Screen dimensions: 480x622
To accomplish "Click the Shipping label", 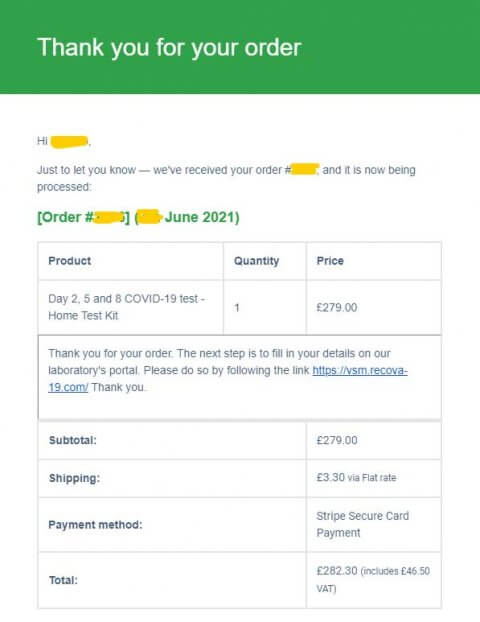I will [x=74, y=478].
